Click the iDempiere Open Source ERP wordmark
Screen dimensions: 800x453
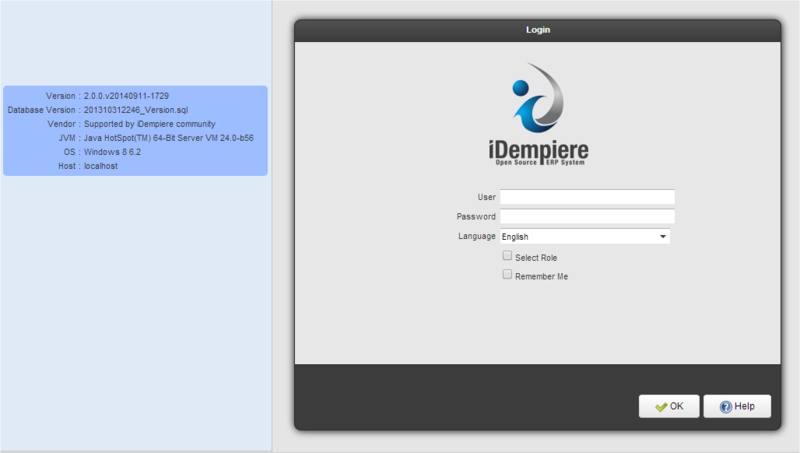click(538, 153)
